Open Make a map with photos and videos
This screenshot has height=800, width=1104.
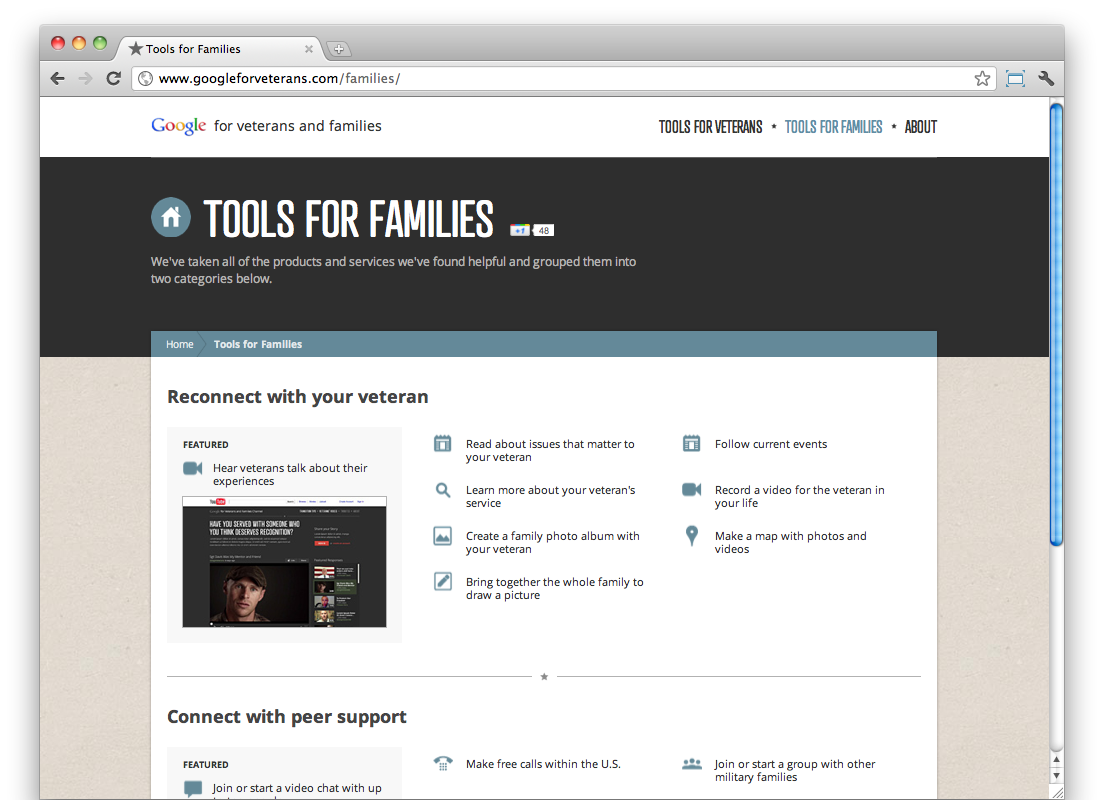coord(791,542)
